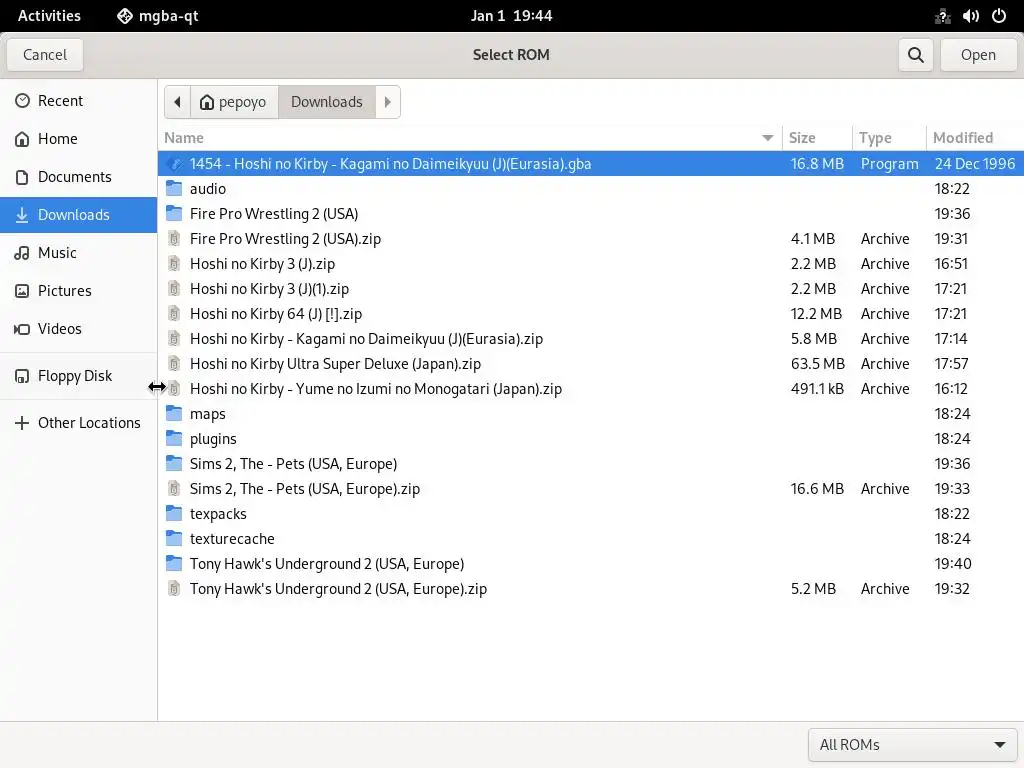Open the system volume indicator
The width and height of the screenshot is (1024, 768).
pos(970,16)
